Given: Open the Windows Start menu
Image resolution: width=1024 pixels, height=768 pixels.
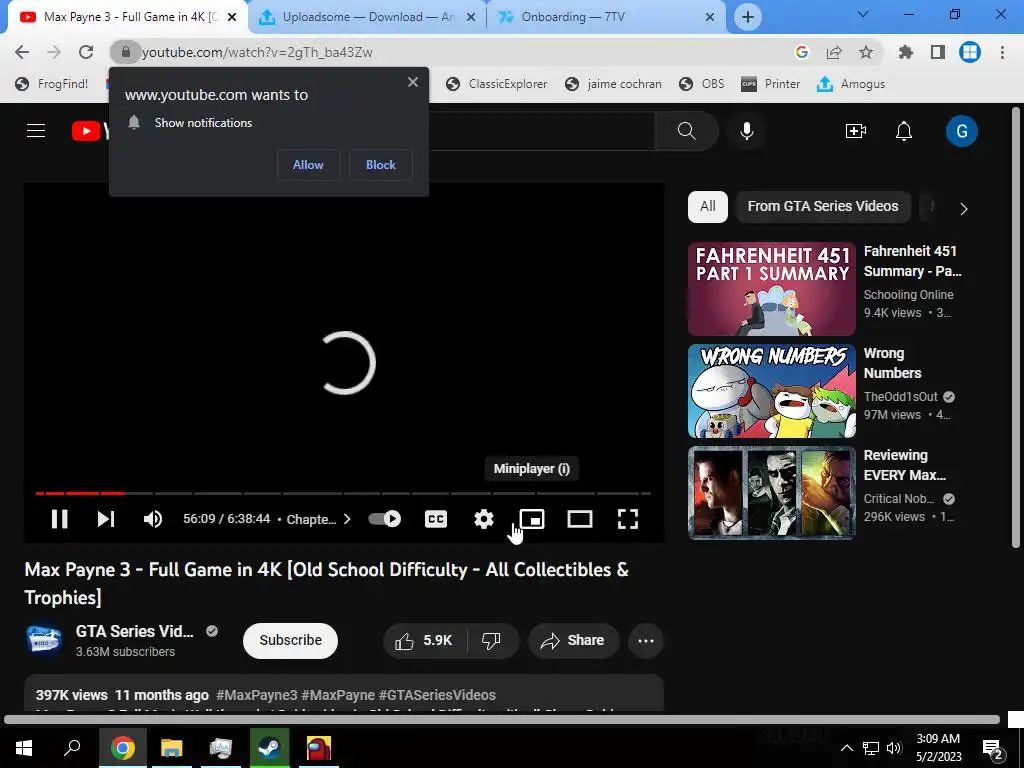Looking at the screenshot, I should (24, 748).
